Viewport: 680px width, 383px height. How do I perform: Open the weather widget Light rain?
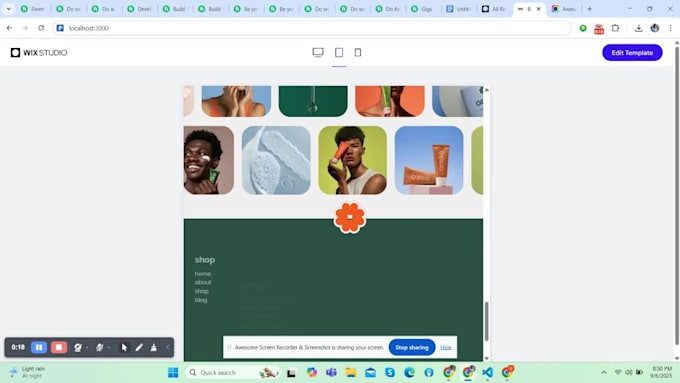(x=27, y=372)
